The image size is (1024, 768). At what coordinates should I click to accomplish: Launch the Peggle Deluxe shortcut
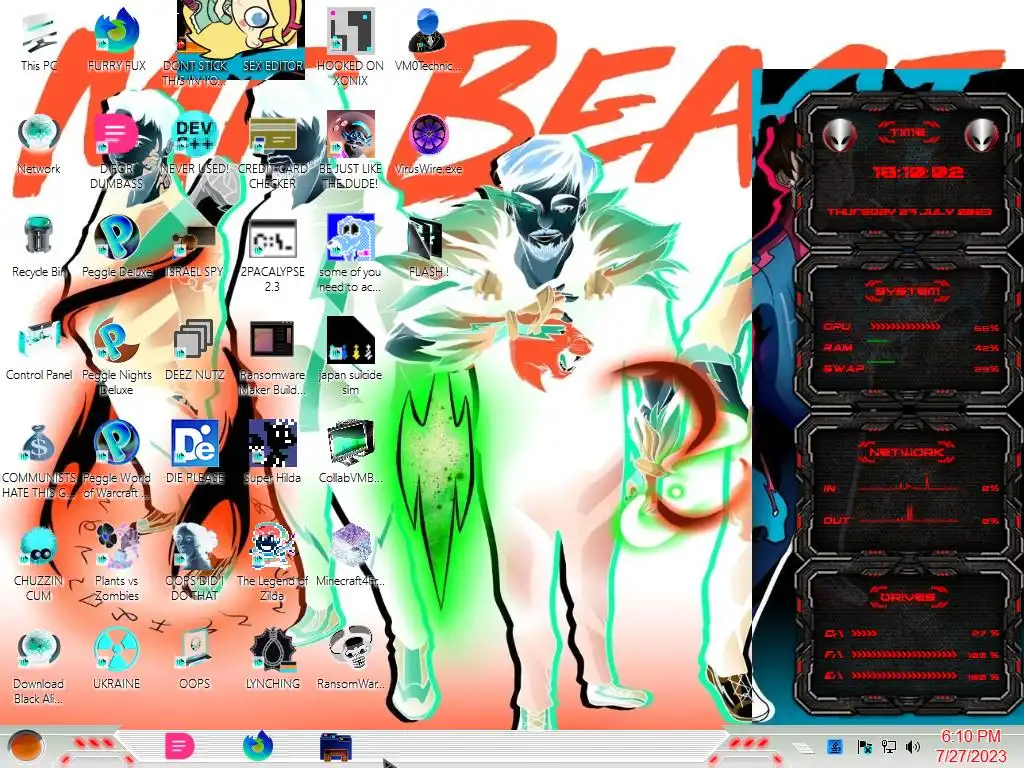tap(116, 247)
